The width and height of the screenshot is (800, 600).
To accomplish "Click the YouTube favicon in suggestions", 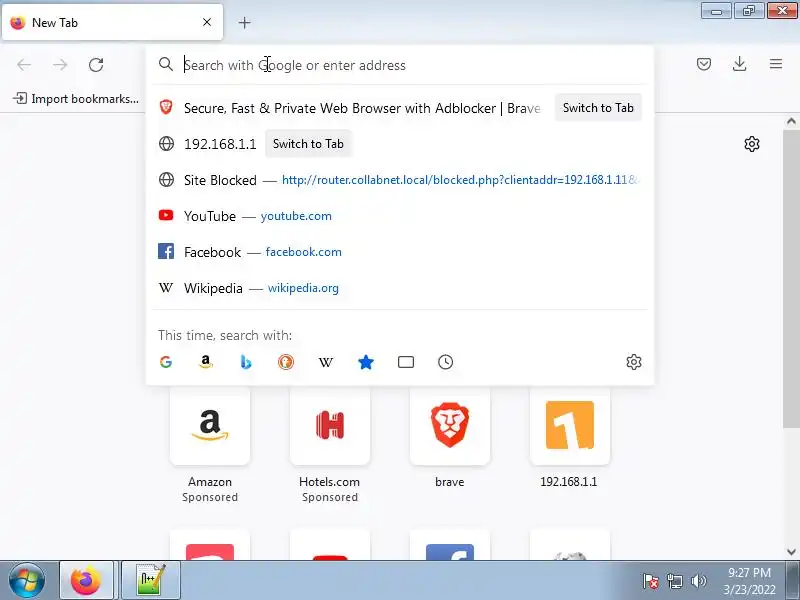I will [x=166, y=215].
